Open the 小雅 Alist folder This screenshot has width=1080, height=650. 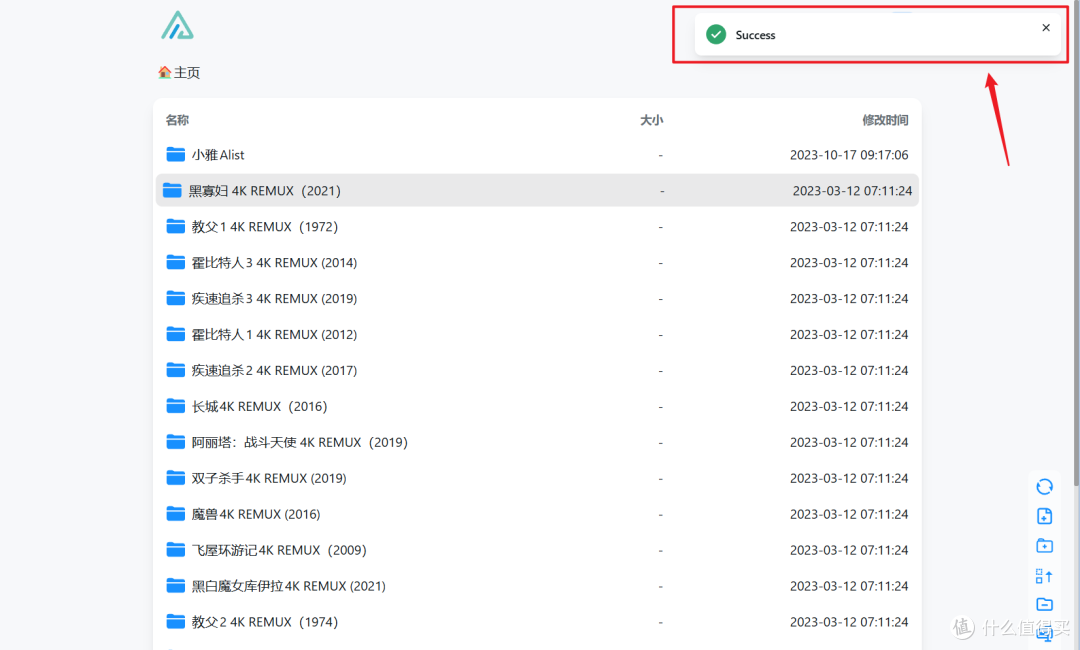pos(218,155)
